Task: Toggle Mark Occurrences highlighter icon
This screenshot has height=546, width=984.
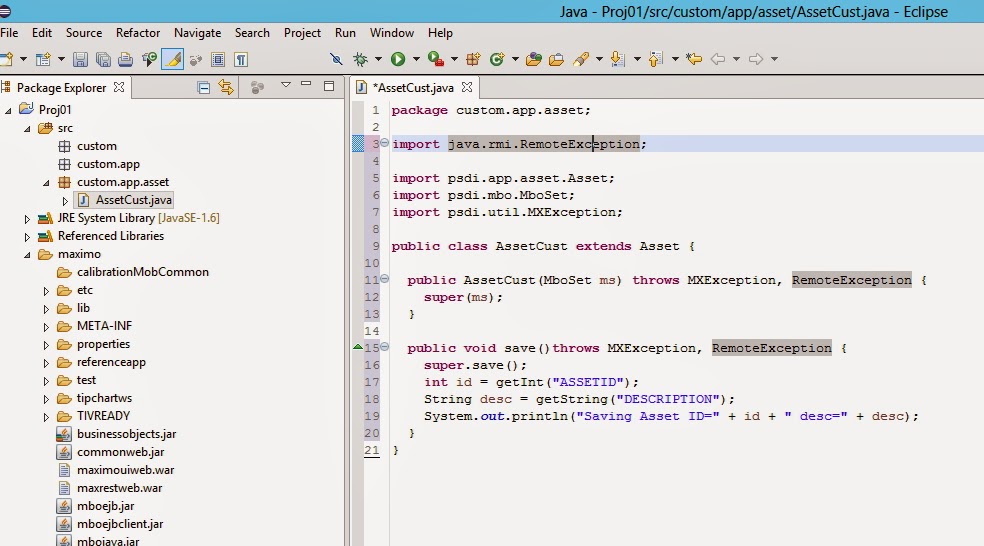Action: tap(173, 60)
